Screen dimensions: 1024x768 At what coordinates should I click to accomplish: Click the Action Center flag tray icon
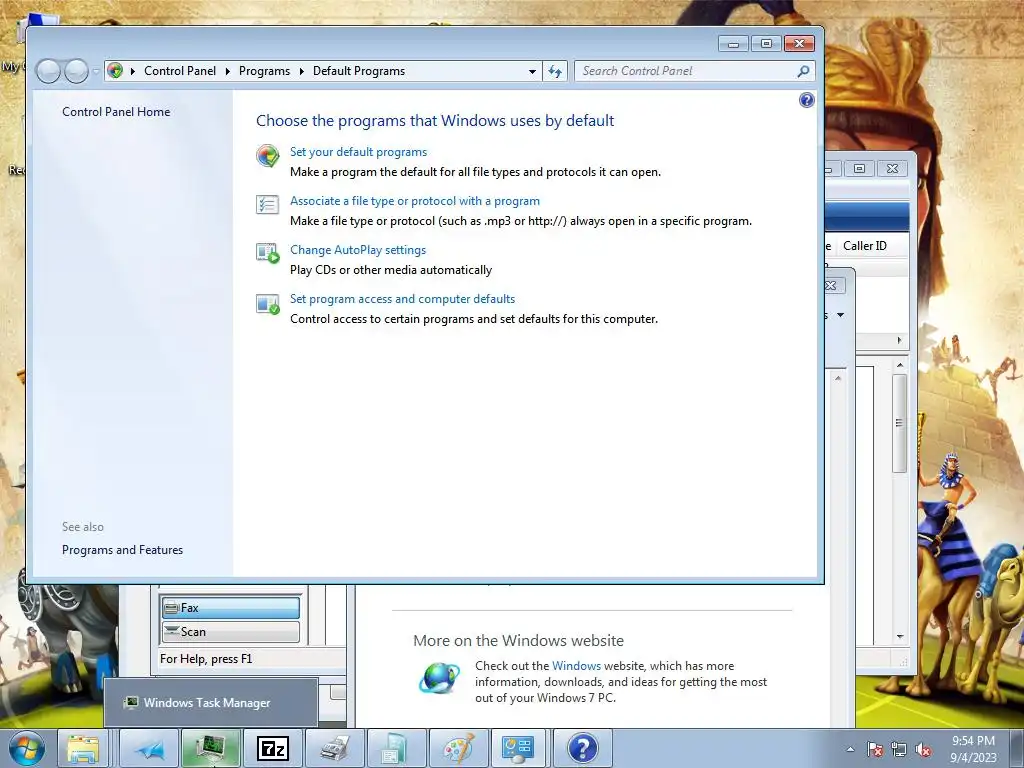(875, 749)
